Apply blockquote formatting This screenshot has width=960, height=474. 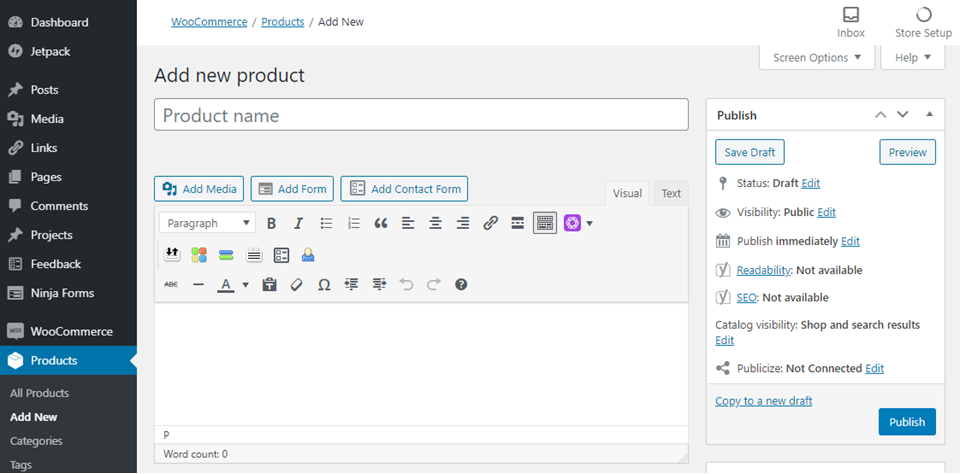[381, 224]
